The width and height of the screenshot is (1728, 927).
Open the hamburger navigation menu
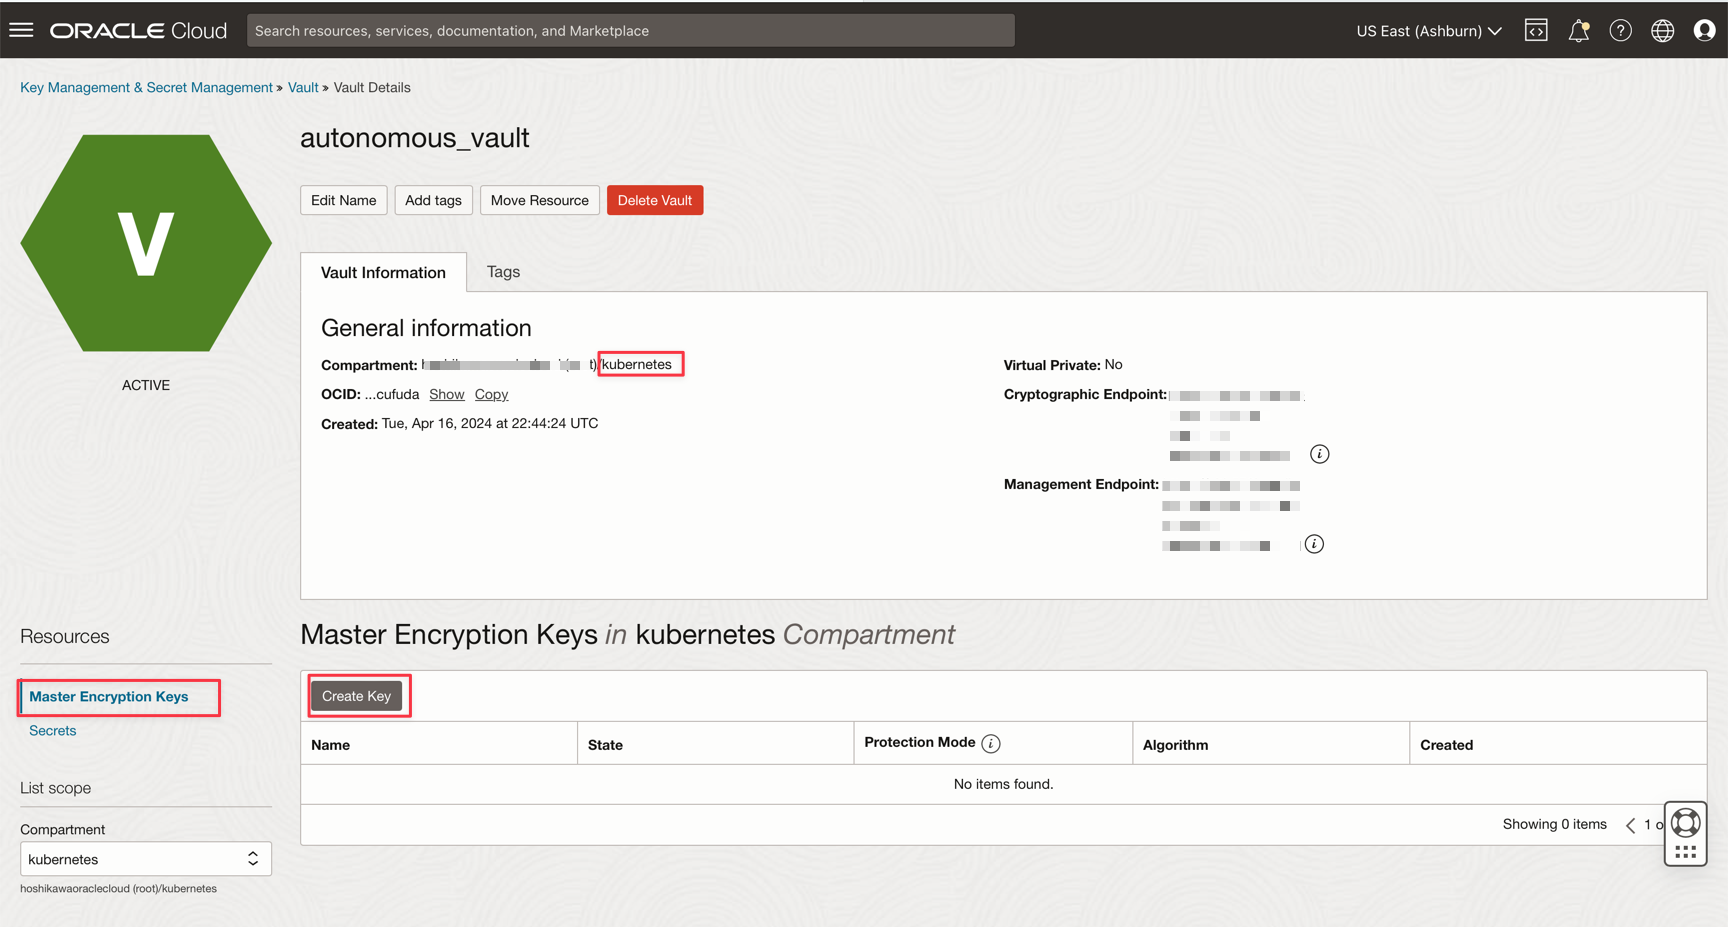pos(21,30)
